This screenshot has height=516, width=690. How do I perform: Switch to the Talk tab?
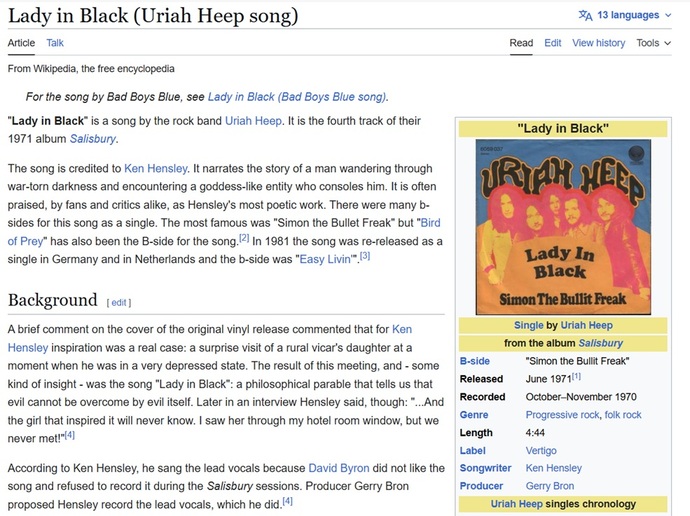pyautogui.click(x=55, y=43)
